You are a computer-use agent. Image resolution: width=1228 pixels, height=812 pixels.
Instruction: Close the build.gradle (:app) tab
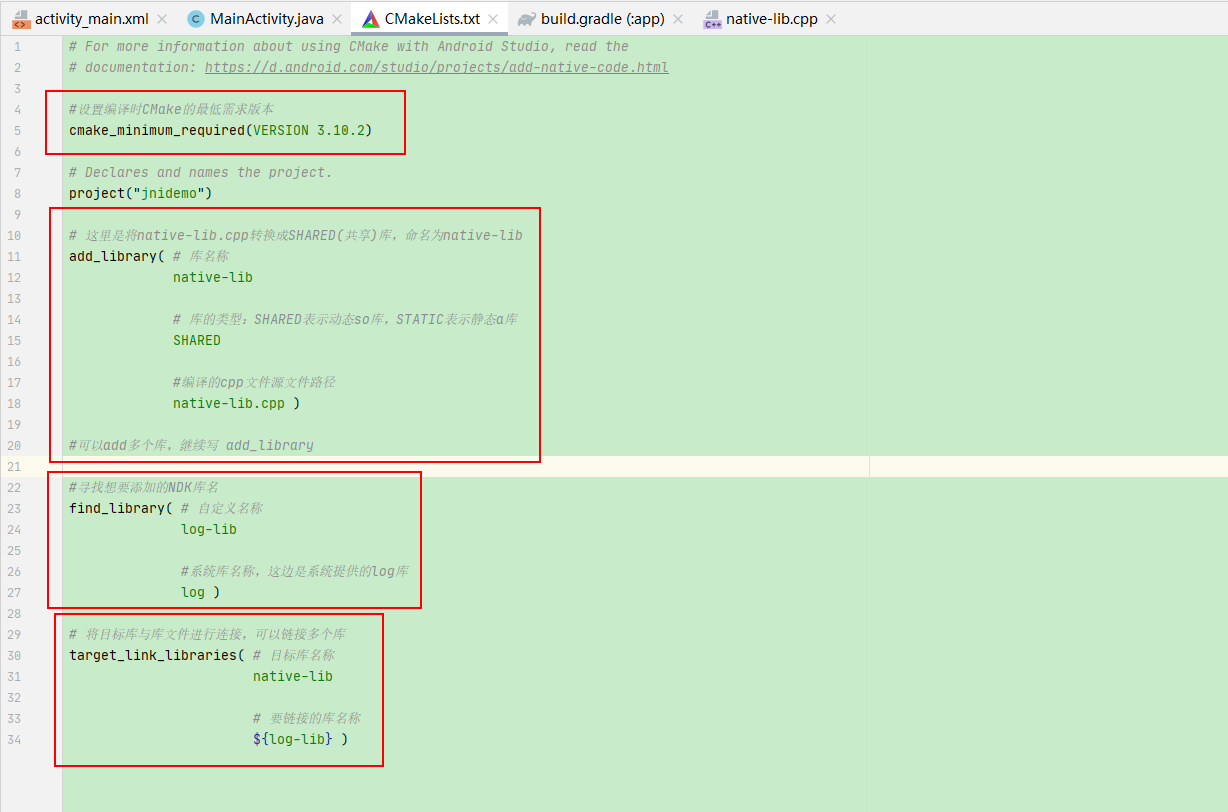[x=678, y=17]
